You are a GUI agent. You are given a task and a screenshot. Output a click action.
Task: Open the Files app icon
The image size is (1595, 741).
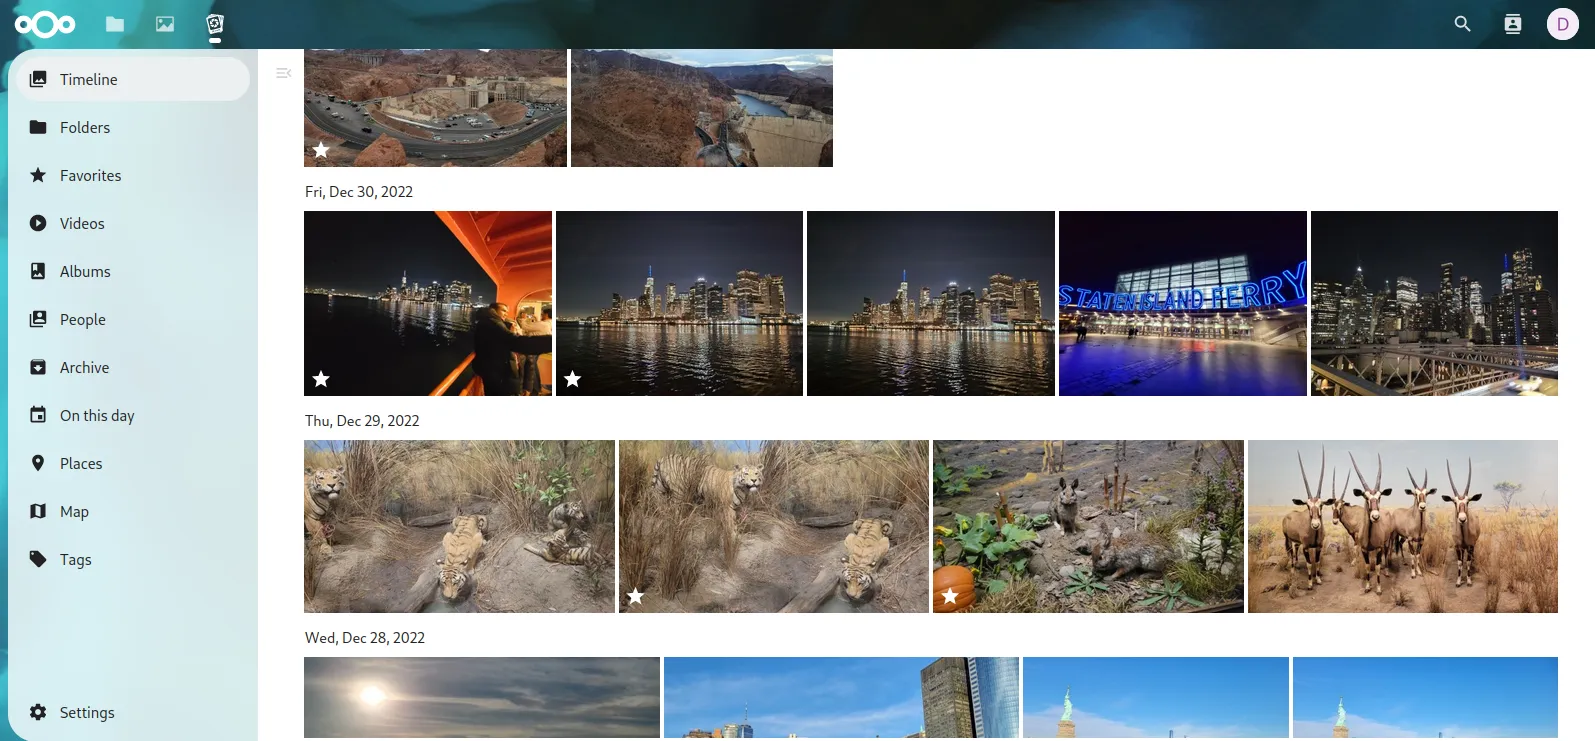115,24
